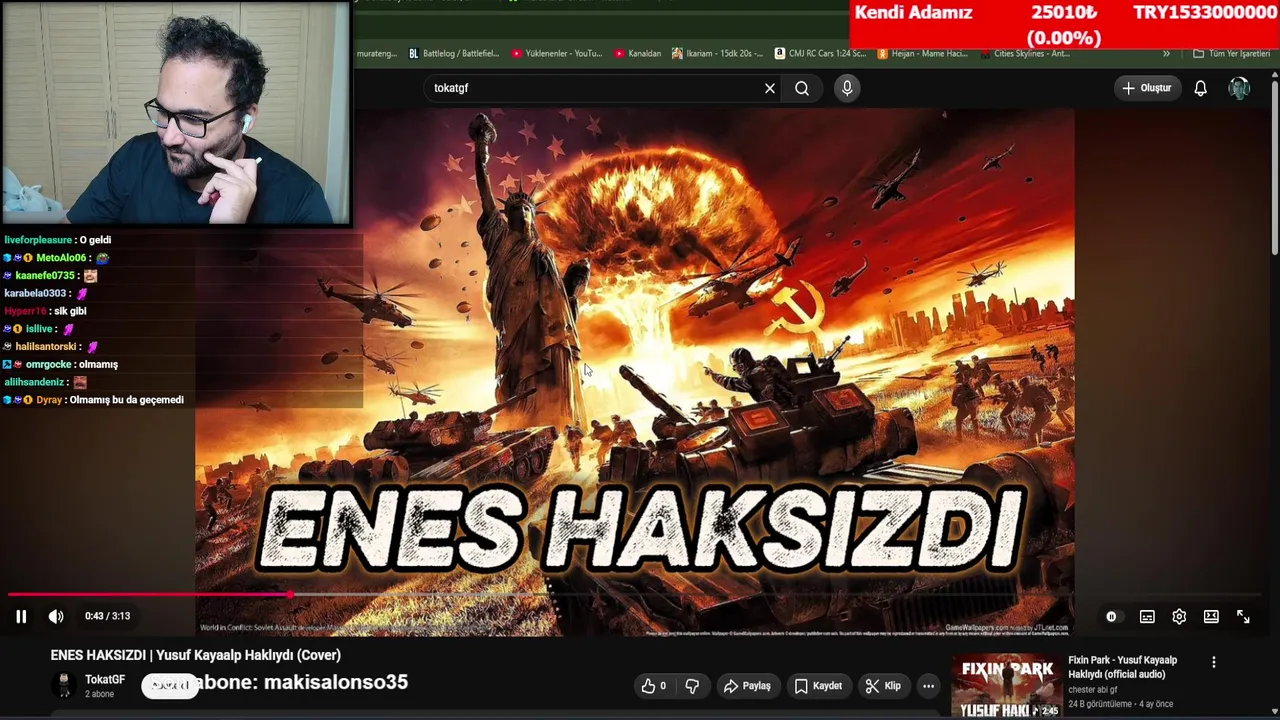Open the Oluştur create menu
Viewport: 1280px width, 720px height.
tap(1146, 88)
